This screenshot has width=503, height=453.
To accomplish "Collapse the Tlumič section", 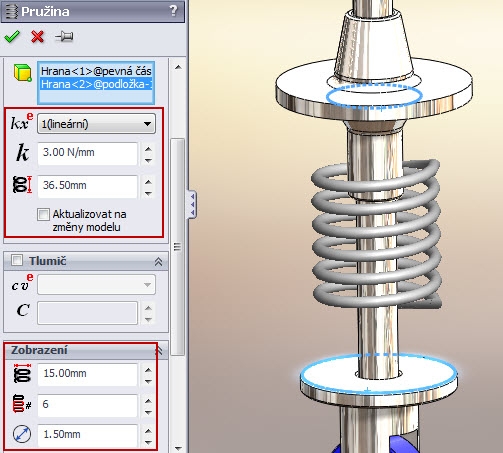I will [159, 261].
